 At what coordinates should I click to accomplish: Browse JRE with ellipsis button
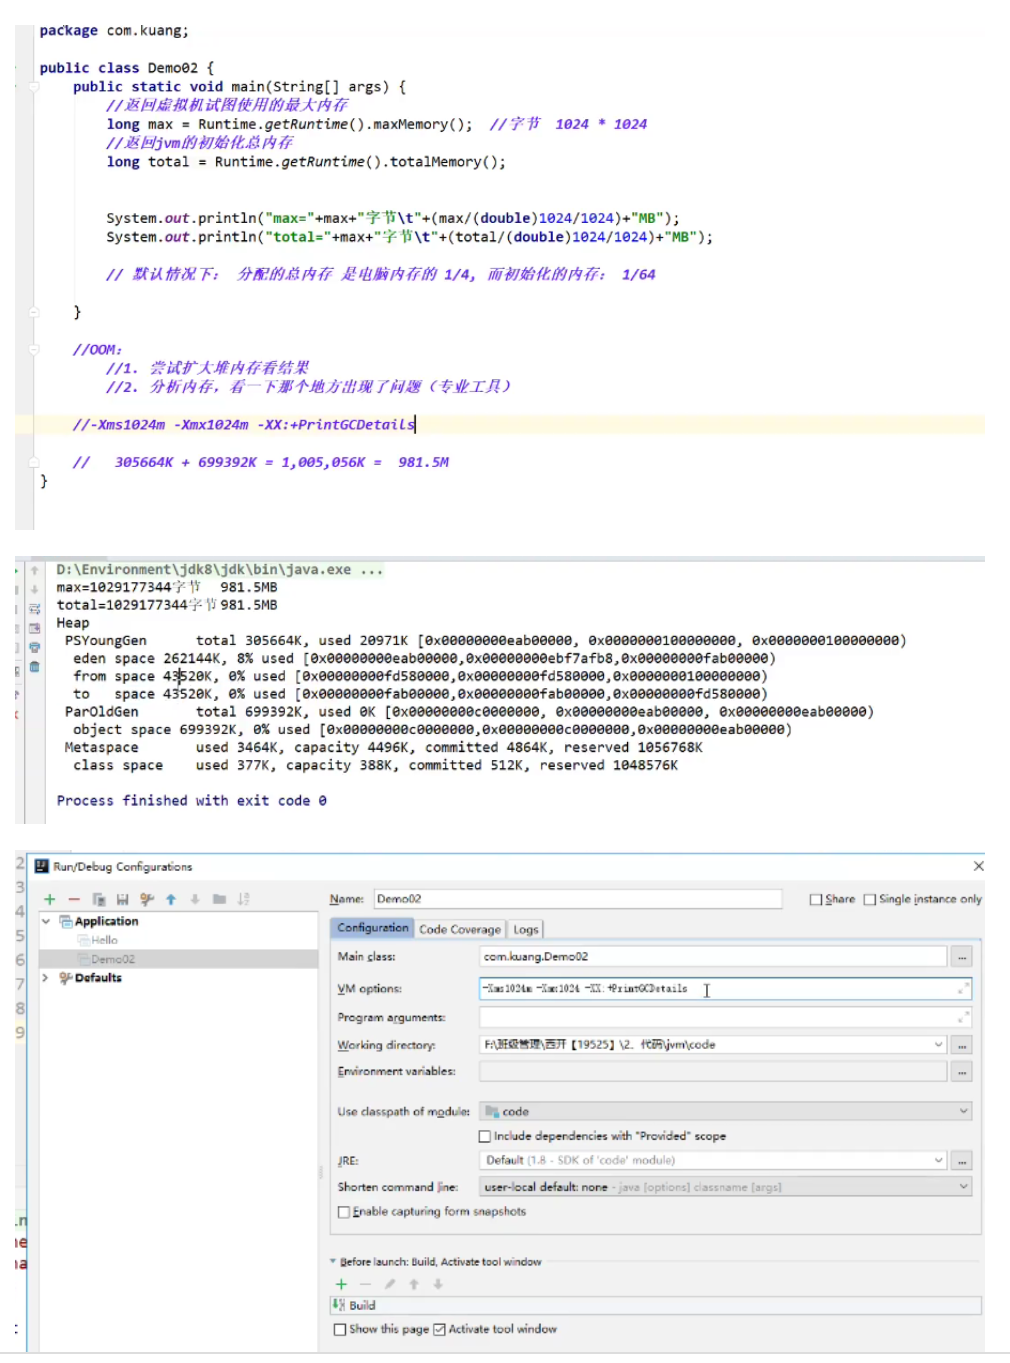pos(962,1161)
